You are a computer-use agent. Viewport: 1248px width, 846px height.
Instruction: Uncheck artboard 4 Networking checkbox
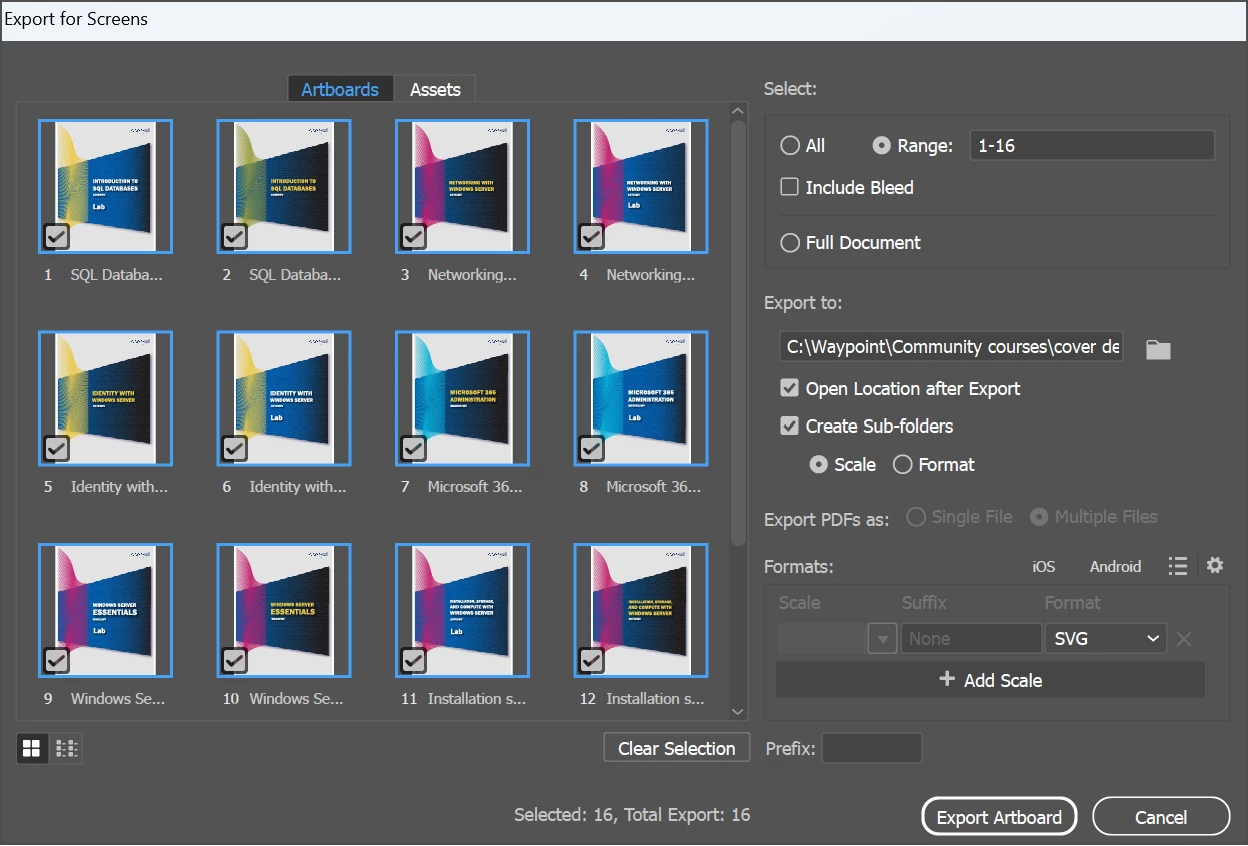pyautogui.click(x=592, y=237)
